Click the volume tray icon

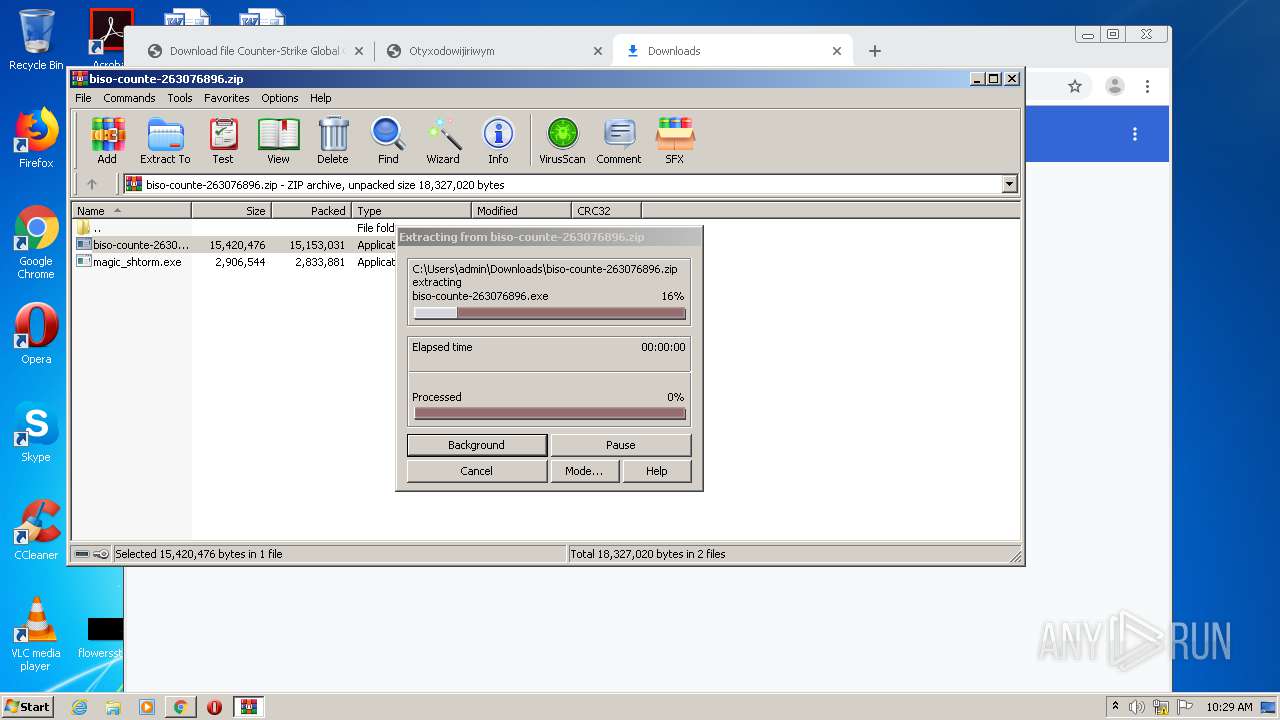1137,707
